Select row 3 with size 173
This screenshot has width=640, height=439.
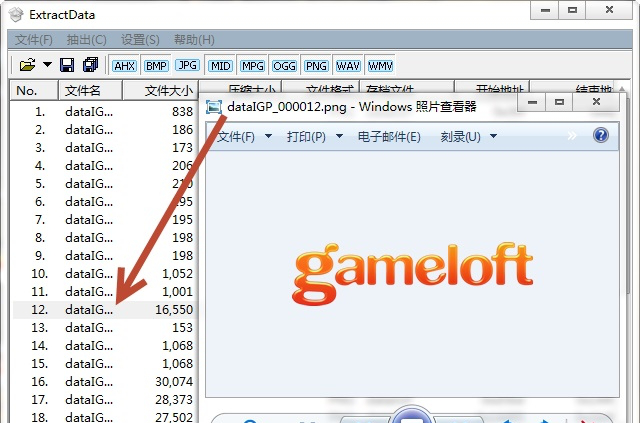(104, 147)
